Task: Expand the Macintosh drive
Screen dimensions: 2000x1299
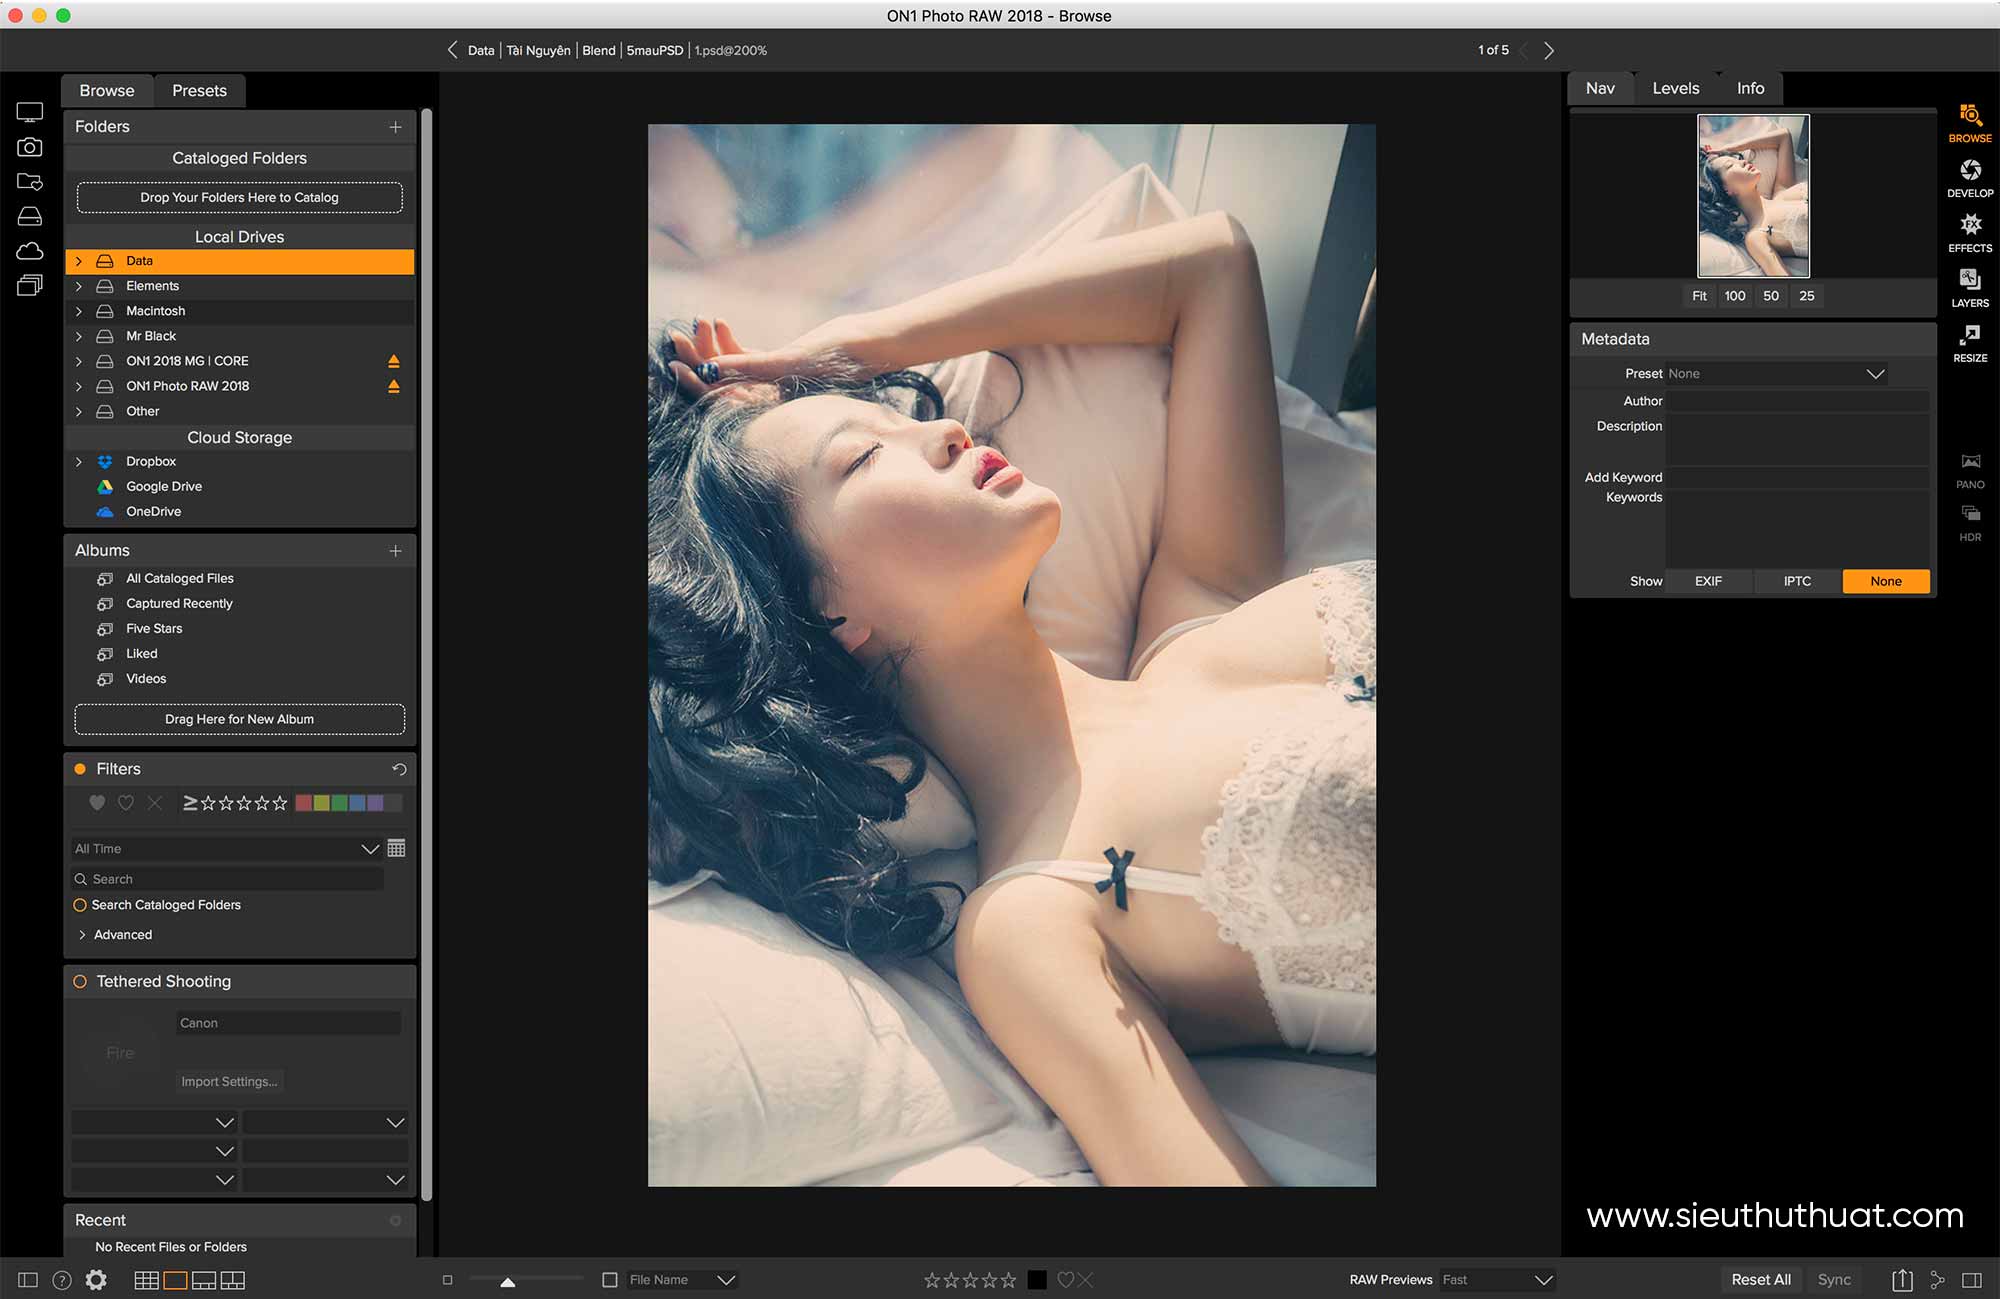Action: [x=79, y=311]
